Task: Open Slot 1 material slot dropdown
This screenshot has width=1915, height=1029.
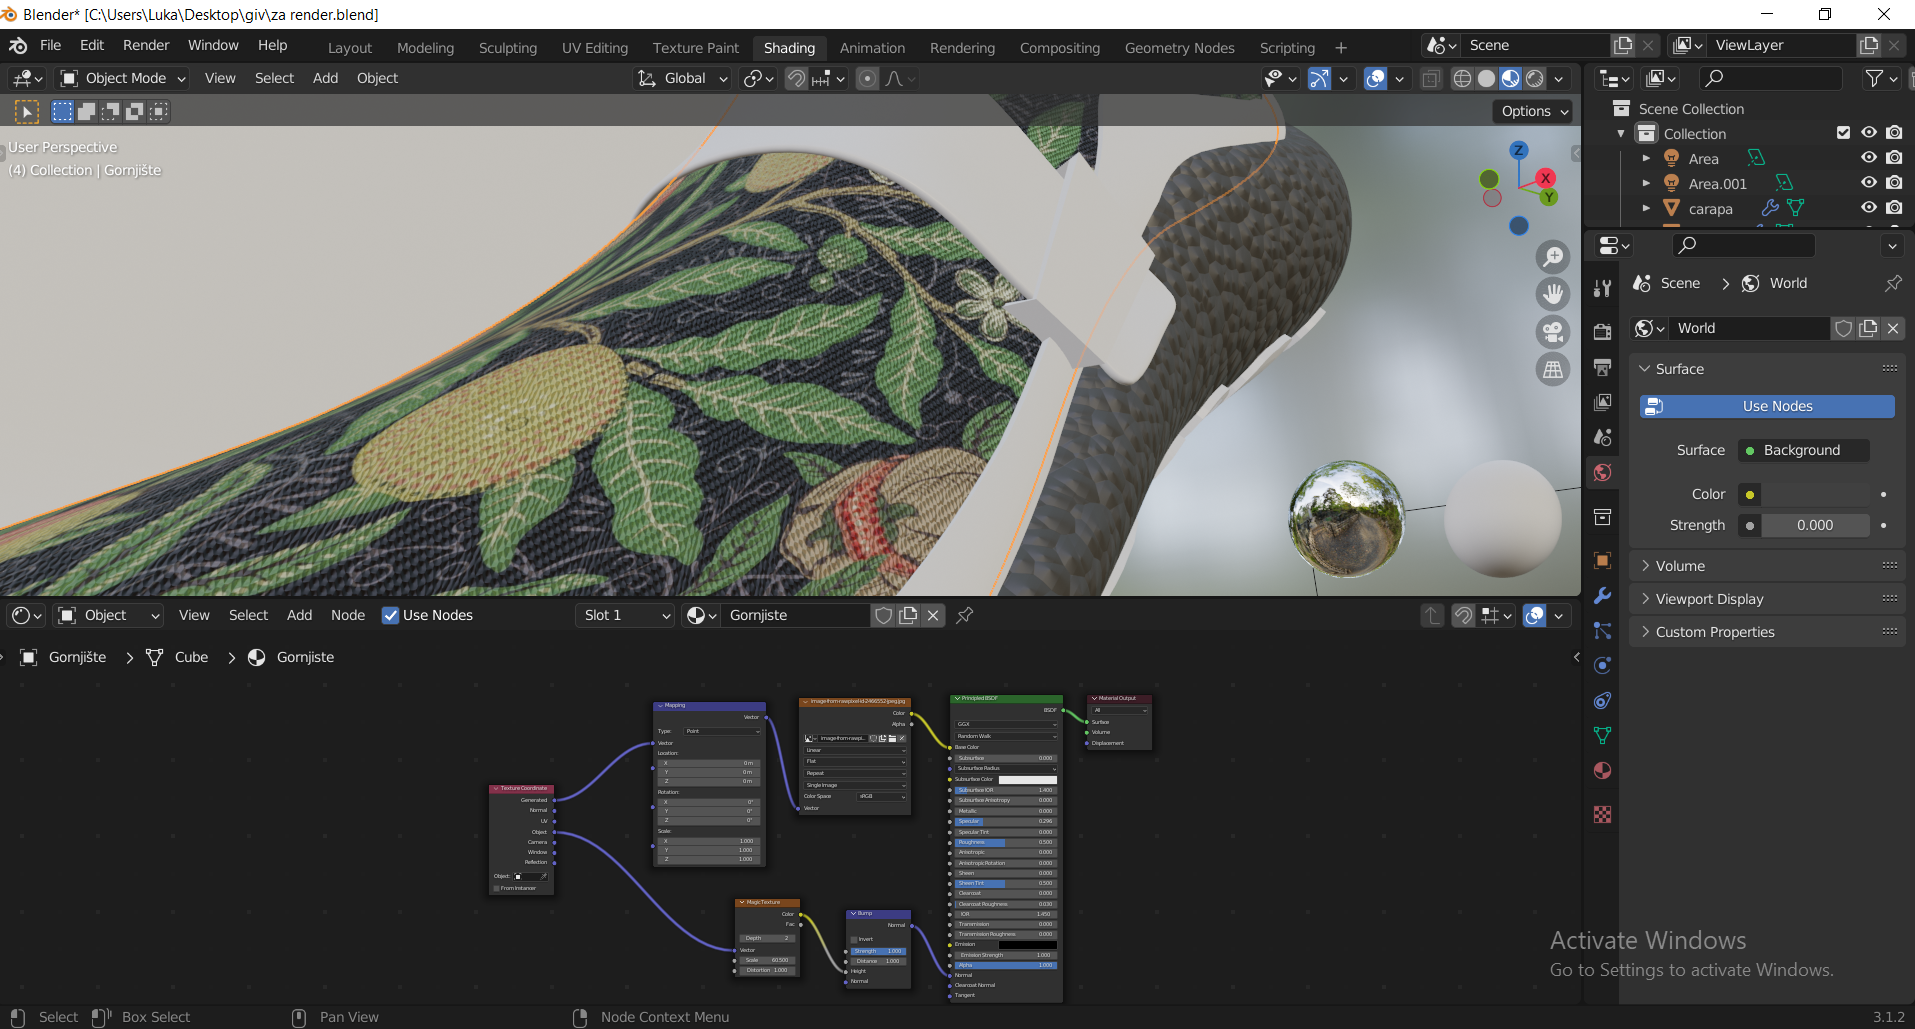Action: click(x=626, y=615)
